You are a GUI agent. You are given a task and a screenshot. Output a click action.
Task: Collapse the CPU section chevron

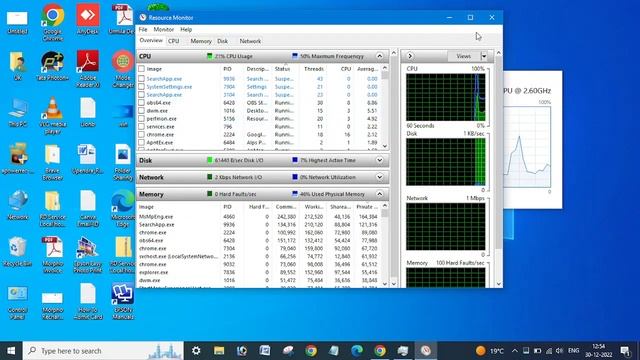click(x=379, y=56)
